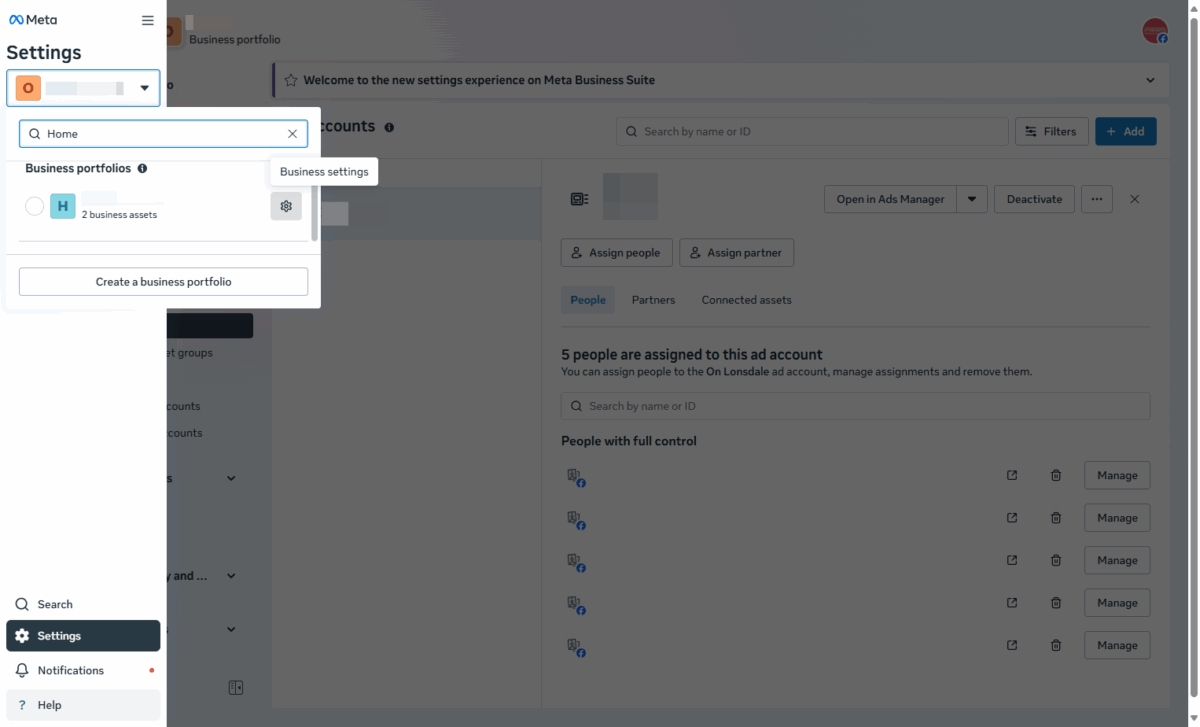Clear the Home search field with X
This screenshot has width=1200, height=727.
click(x=293, y=134)
